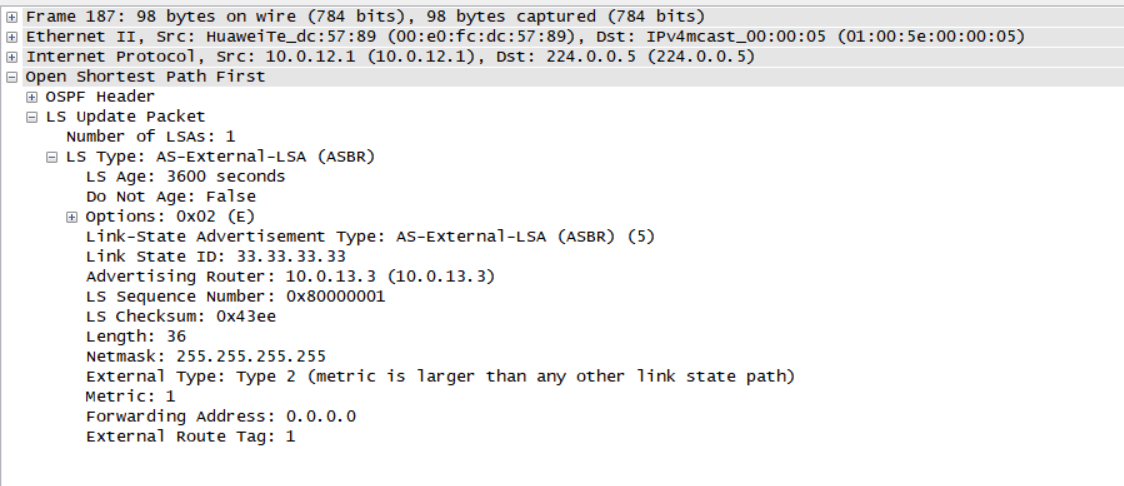Expand the OSPF Header node
The image size is (1124, 486).
[32, 97]
